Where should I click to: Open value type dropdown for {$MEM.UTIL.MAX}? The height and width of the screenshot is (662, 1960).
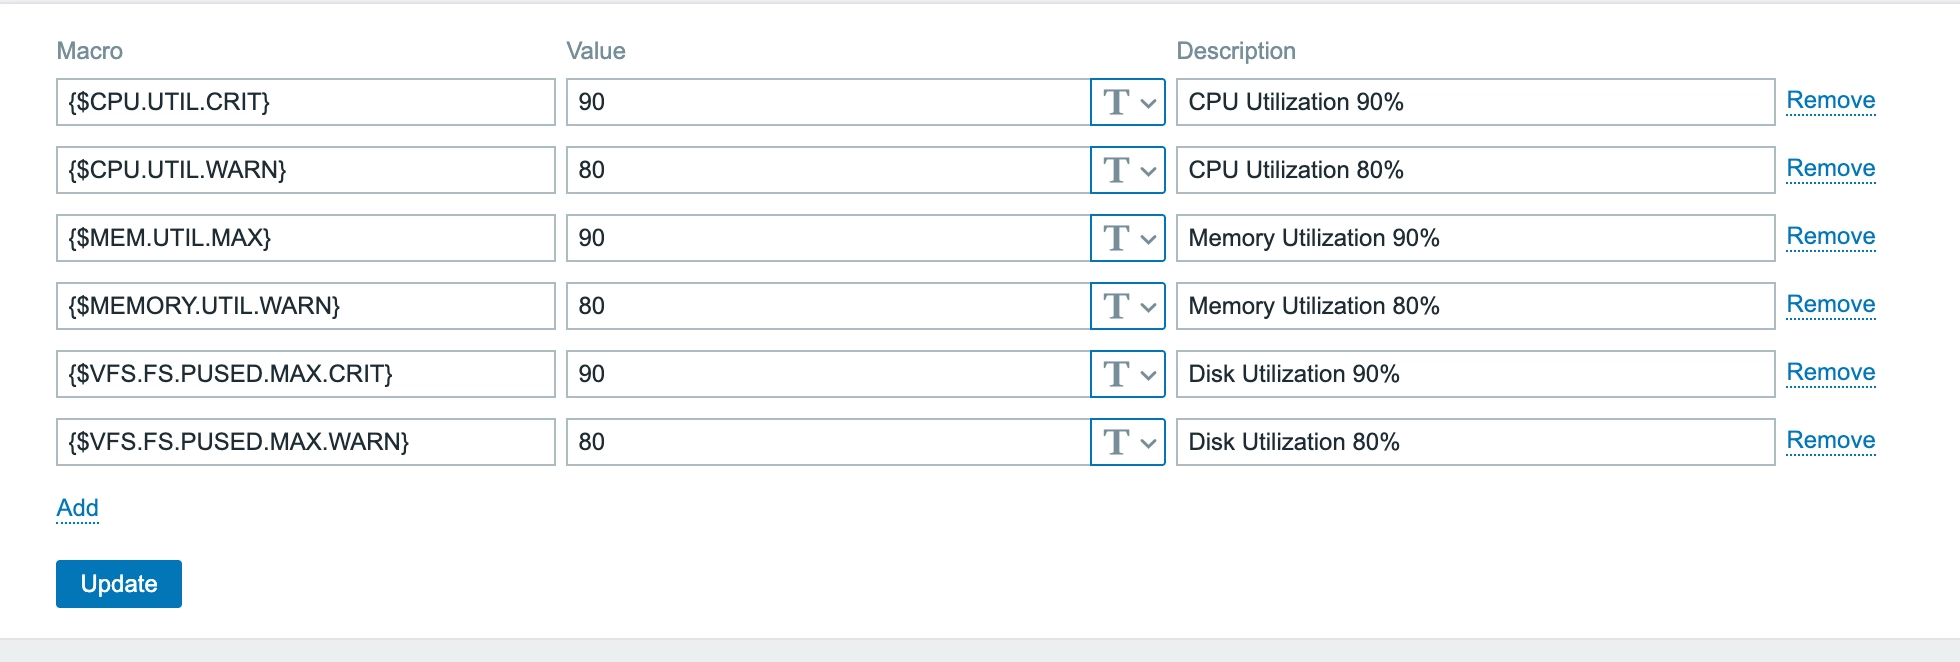click(x=1128, y=238)
